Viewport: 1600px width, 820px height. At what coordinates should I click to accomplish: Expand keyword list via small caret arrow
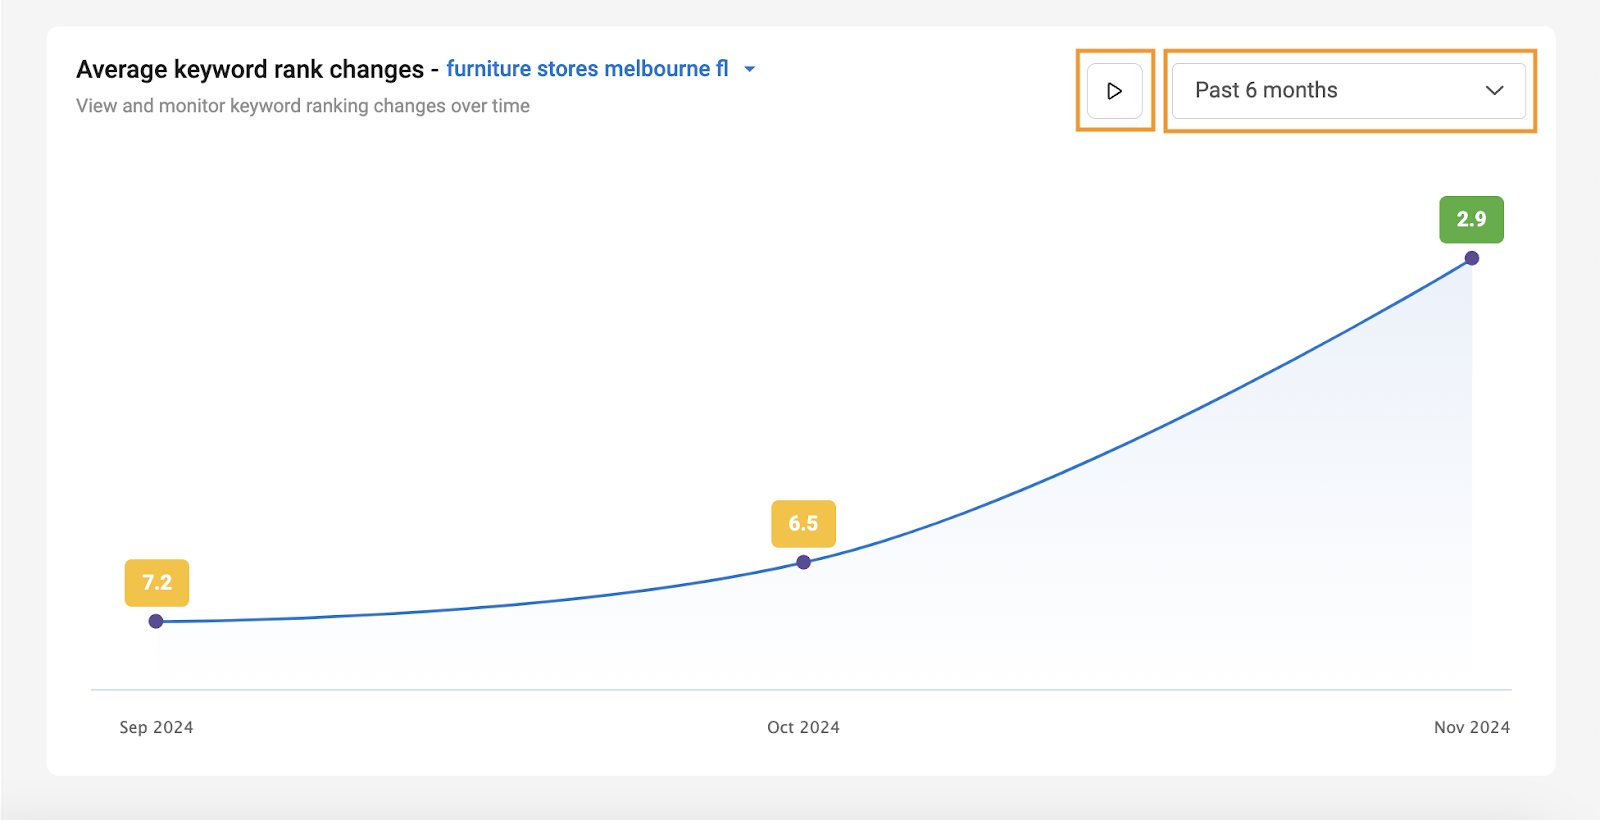coord(750,70)
